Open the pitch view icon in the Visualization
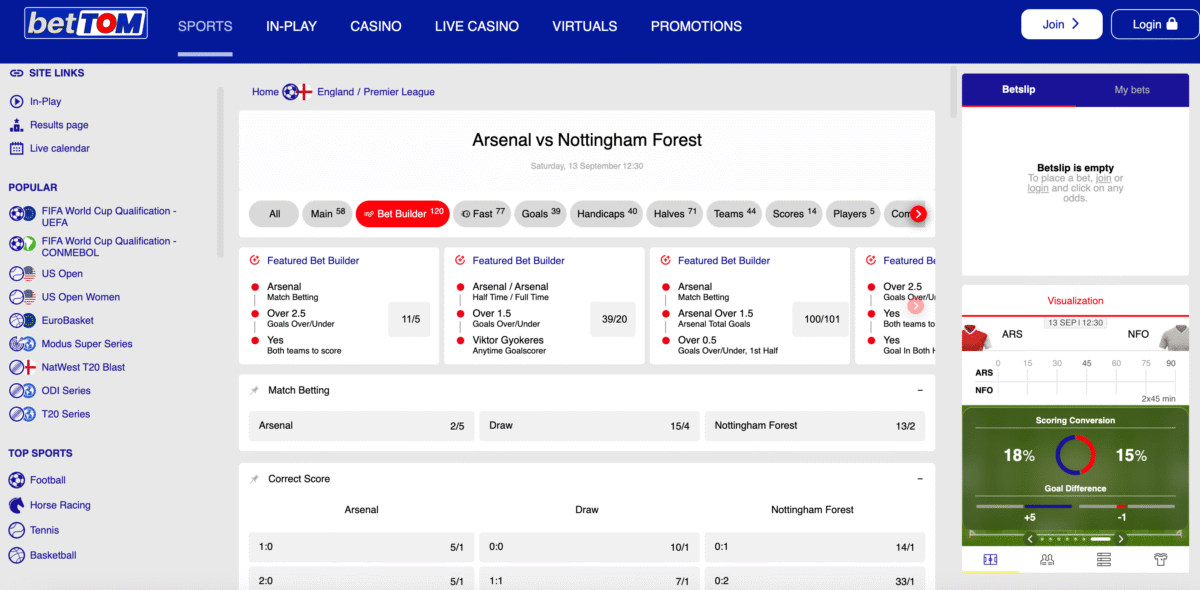This screenshot has width=1200, height=590. pyautogui.click(x=990, y=560)
